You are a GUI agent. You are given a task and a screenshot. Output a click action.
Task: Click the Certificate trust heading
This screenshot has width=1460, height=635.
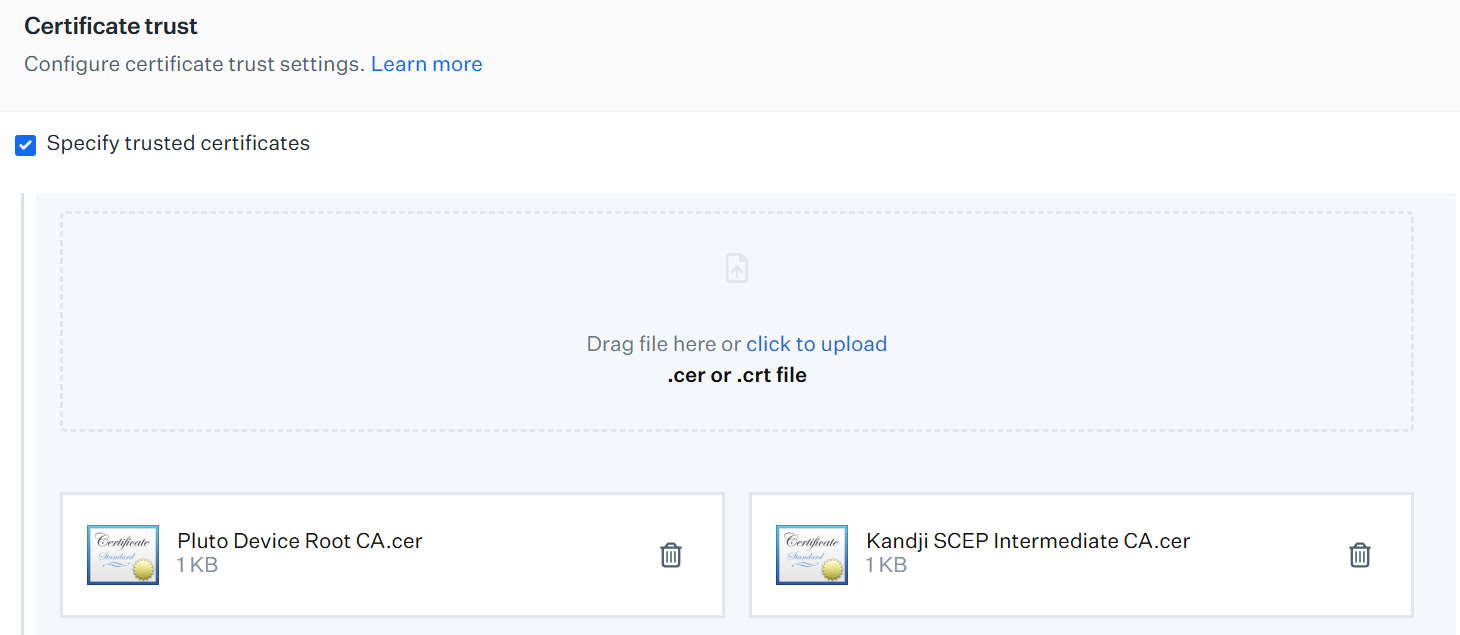(x=111, y=26)
